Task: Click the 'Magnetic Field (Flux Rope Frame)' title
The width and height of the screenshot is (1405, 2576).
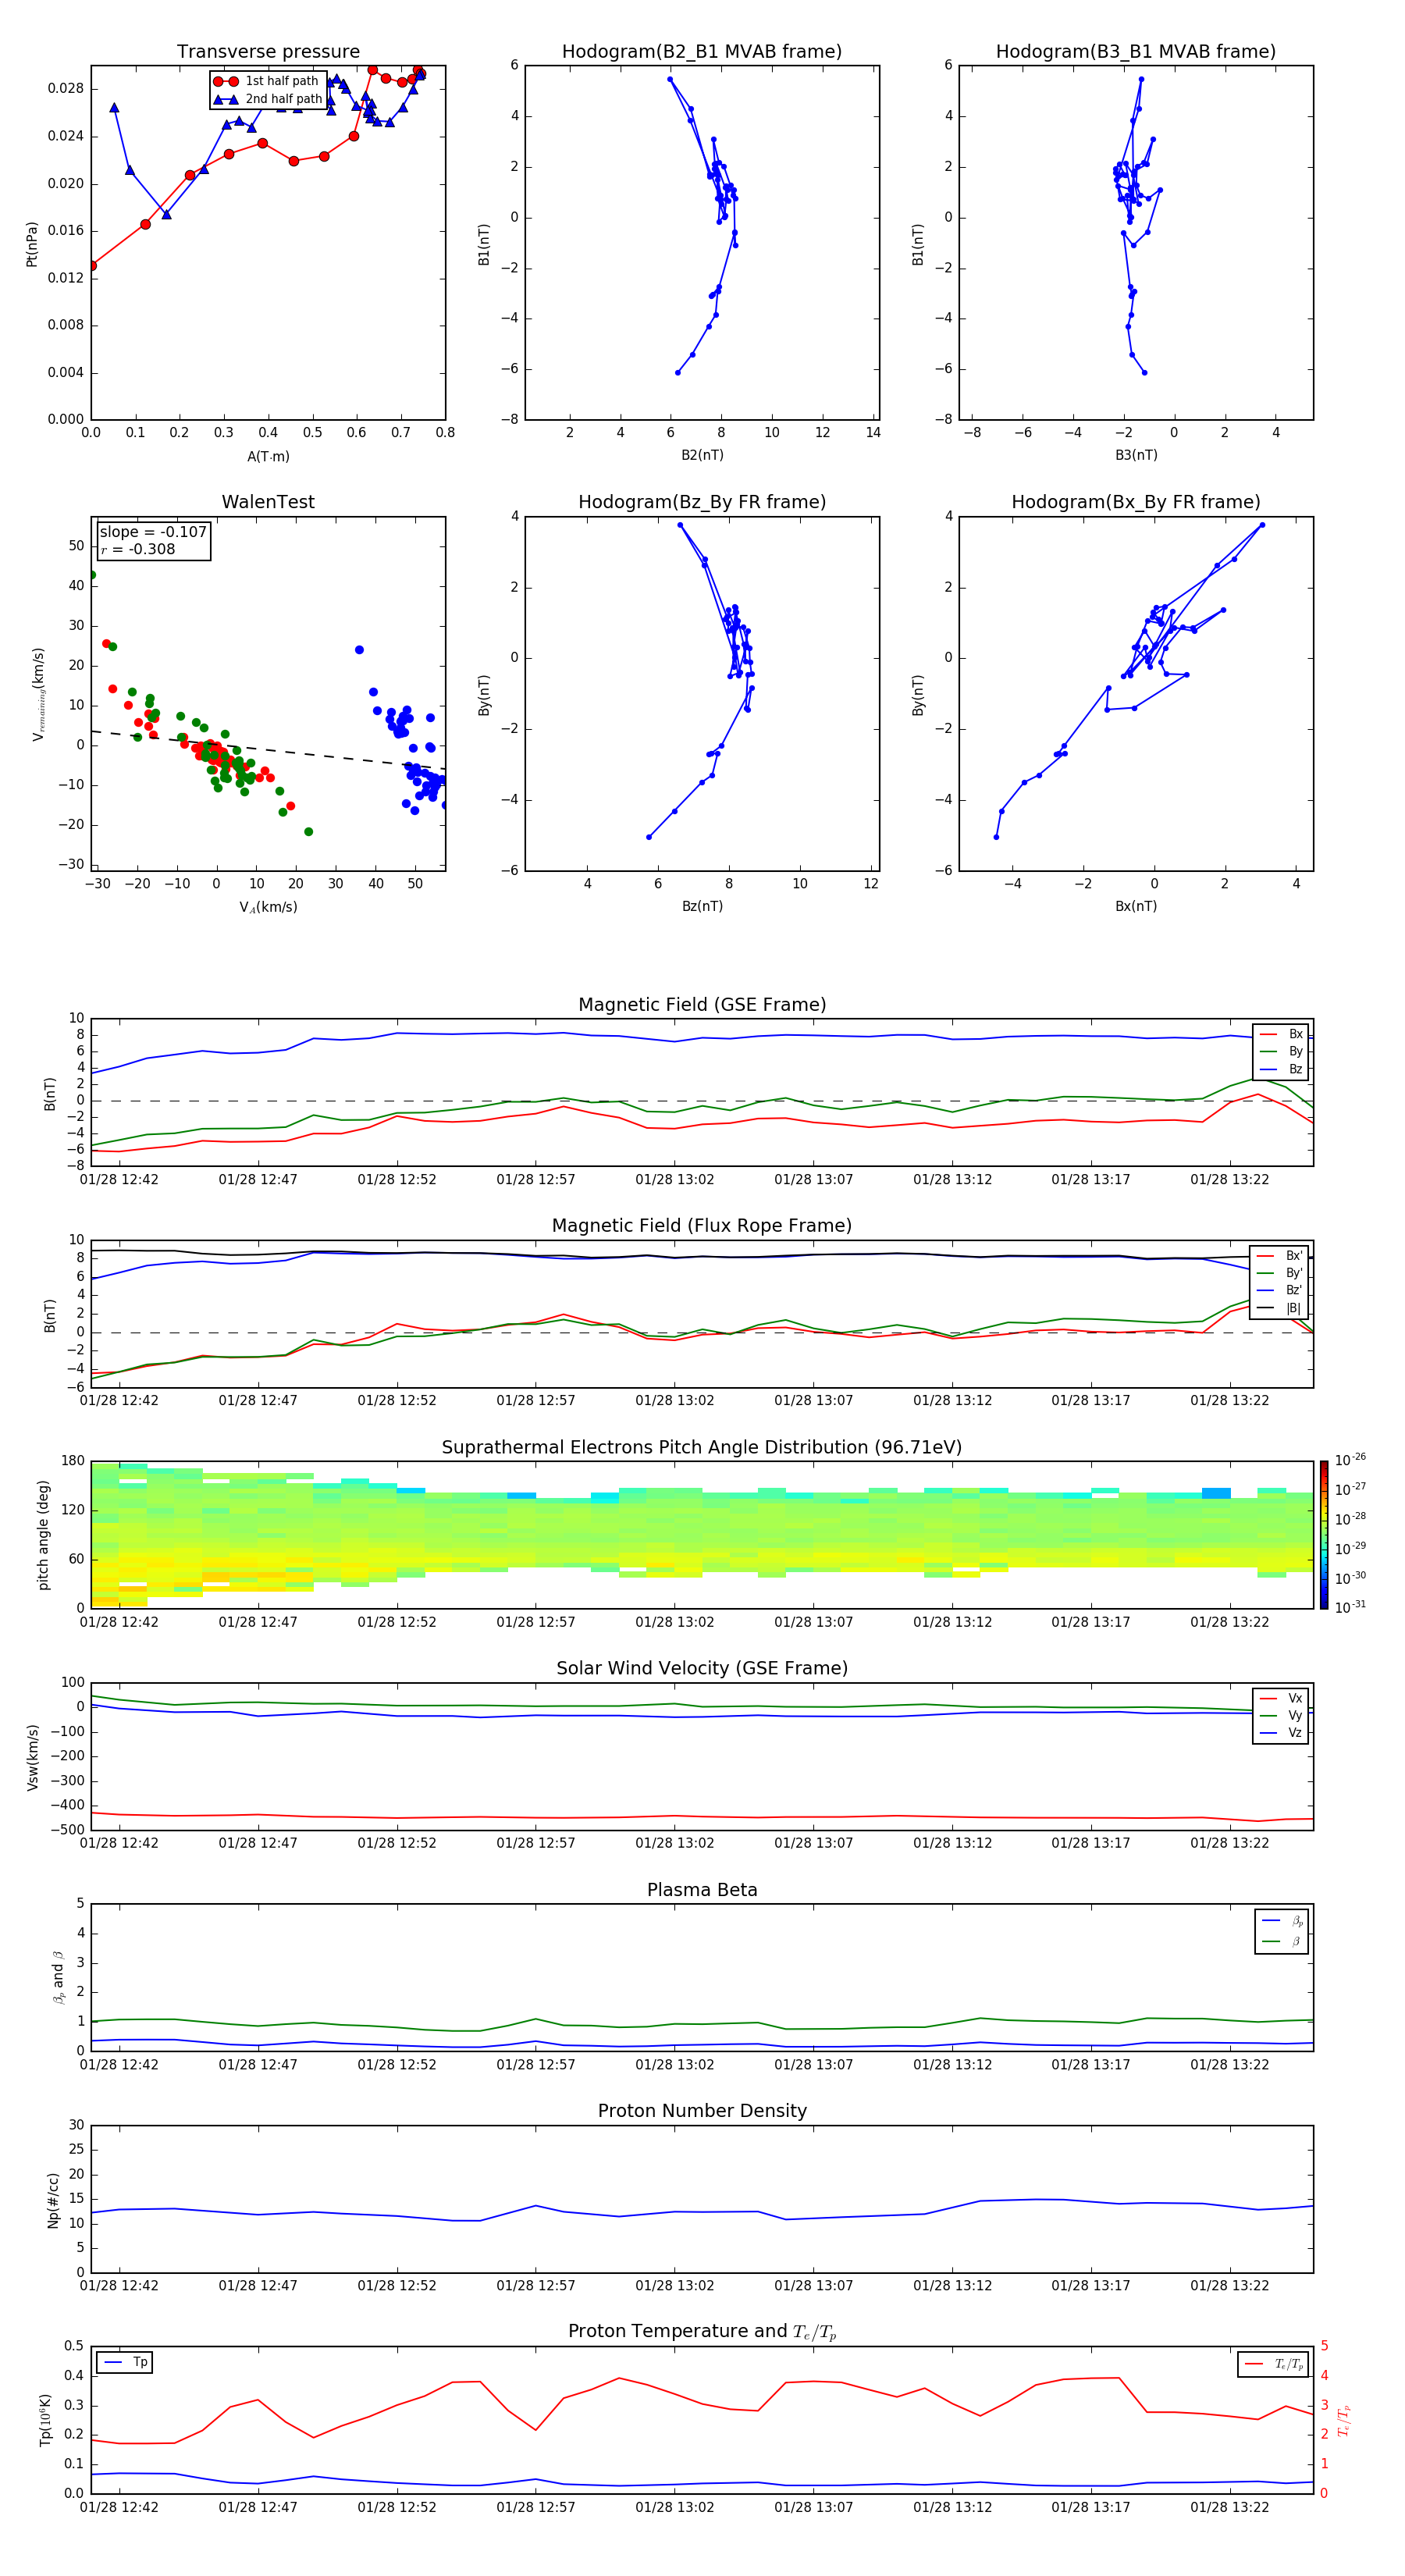Action: coord(702,1226)
